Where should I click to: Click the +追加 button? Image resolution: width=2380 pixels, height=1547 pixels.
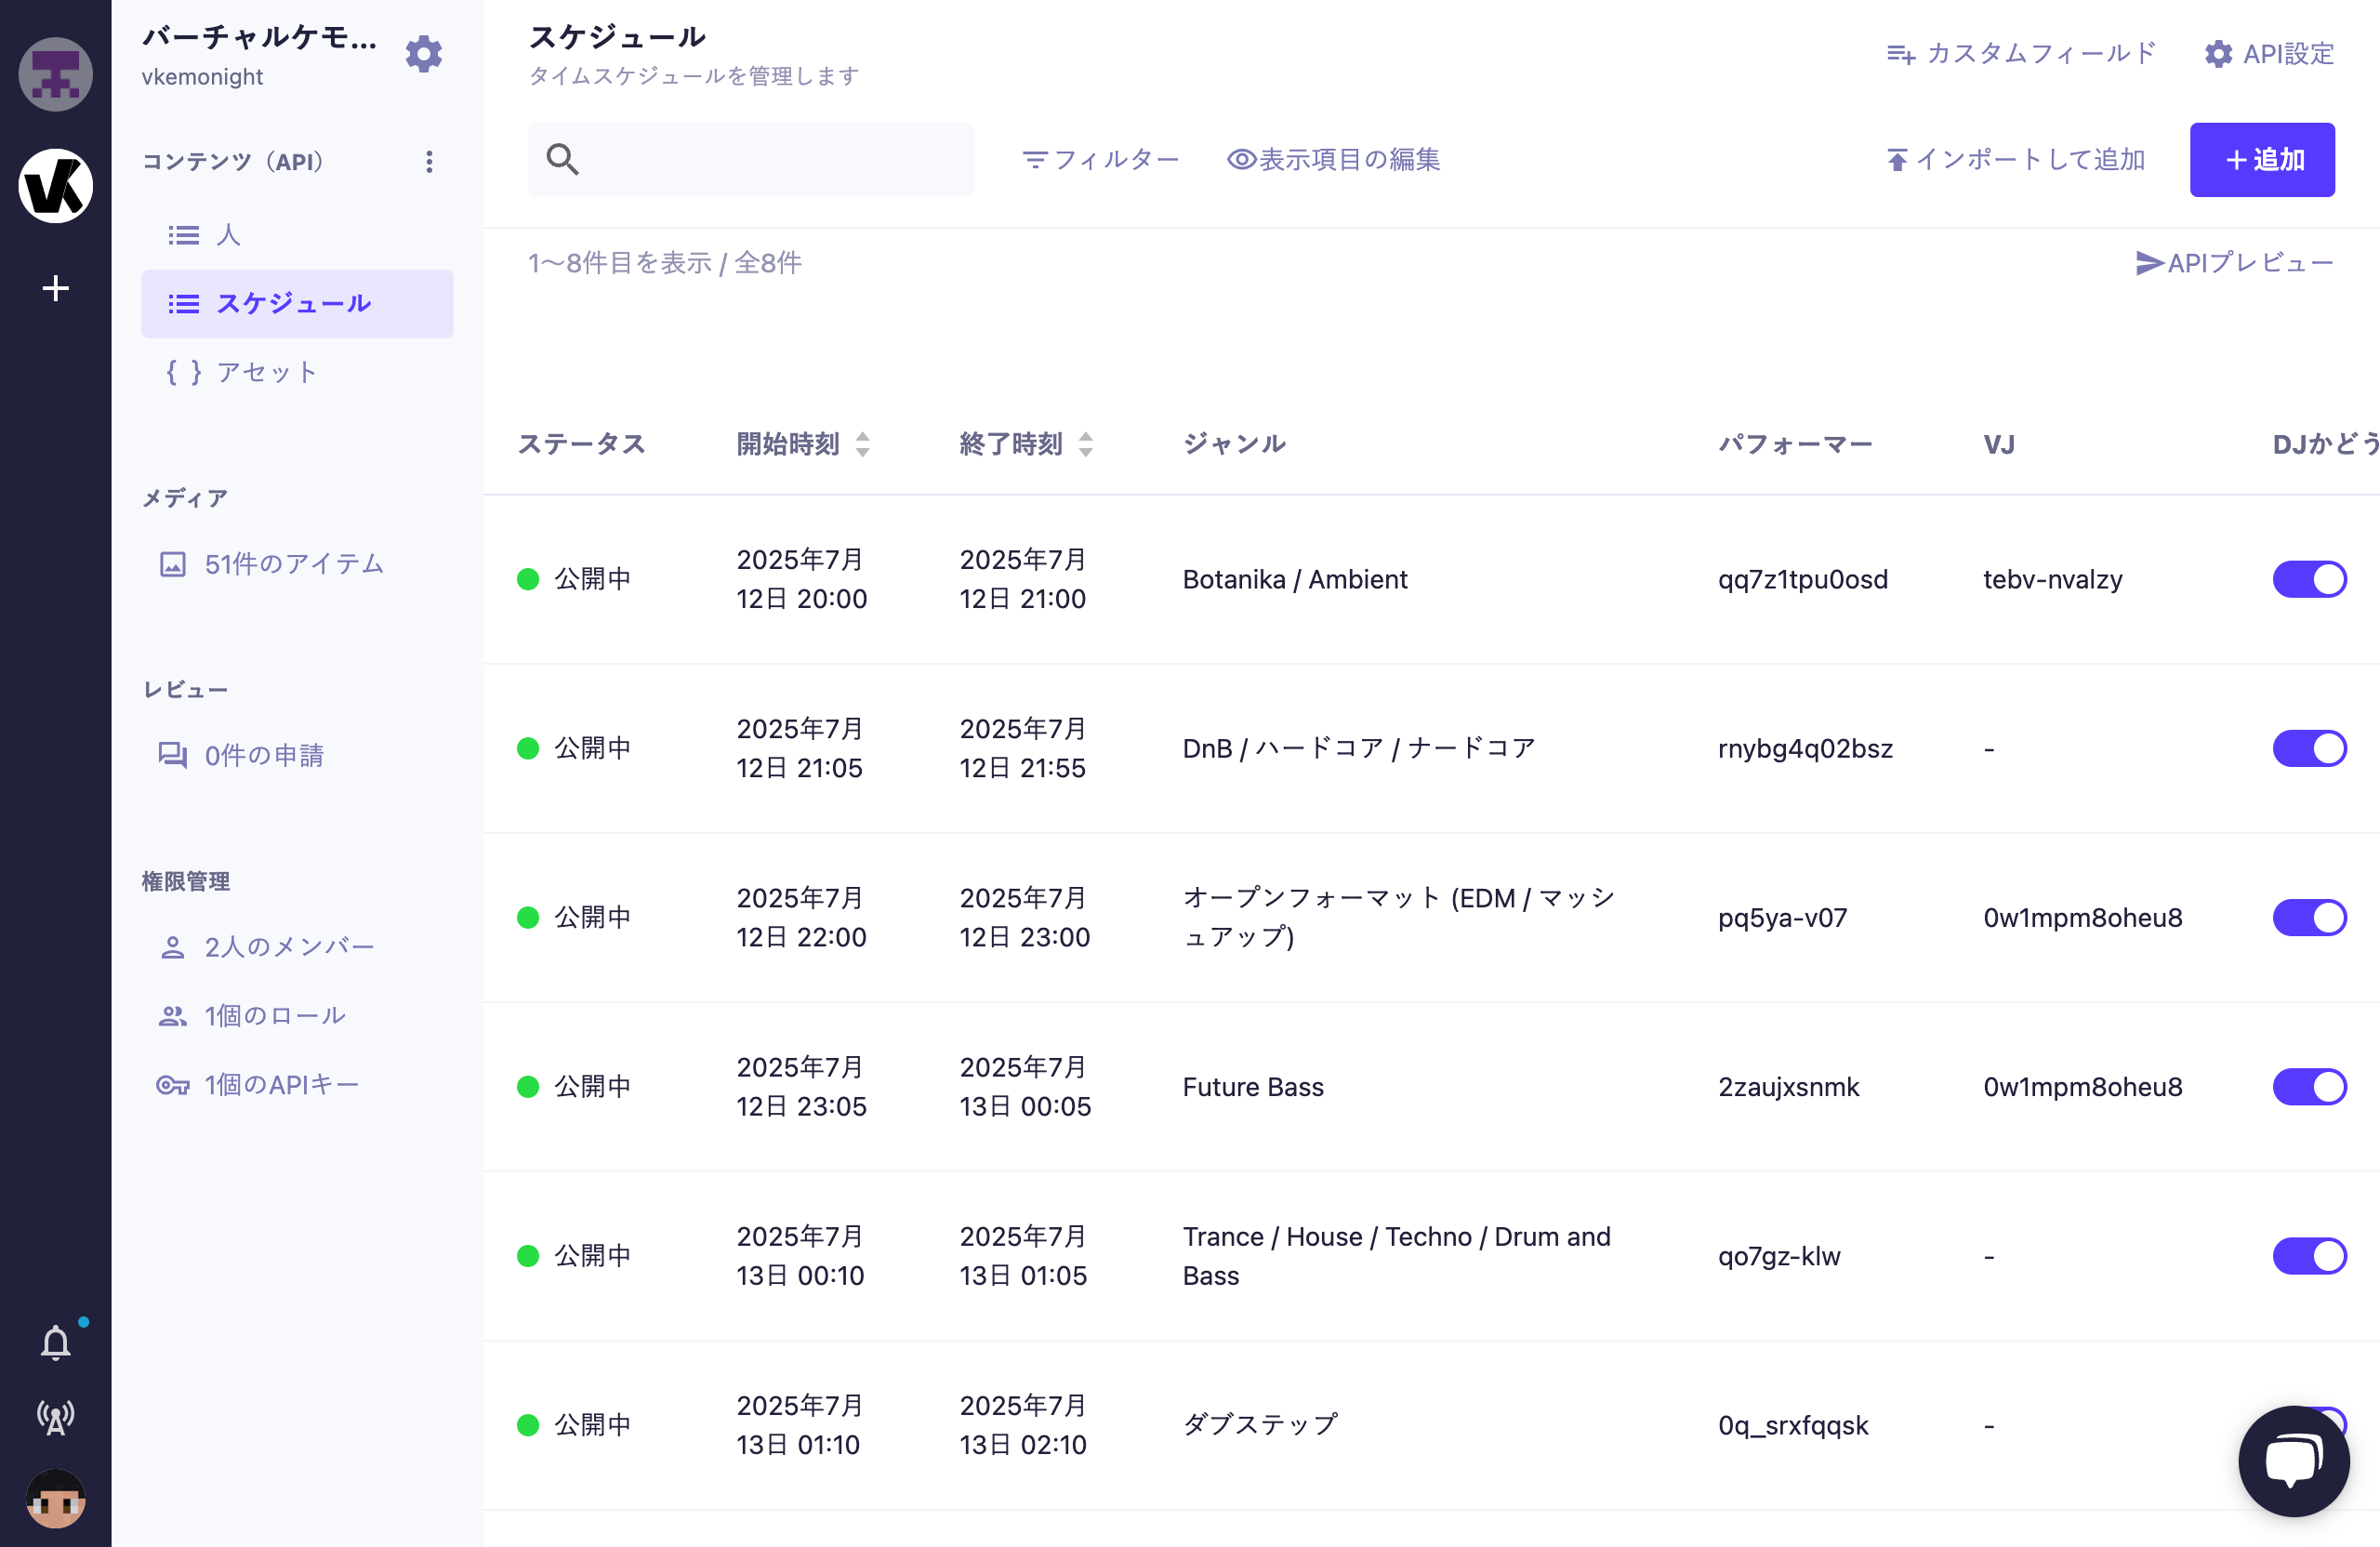2262,159
